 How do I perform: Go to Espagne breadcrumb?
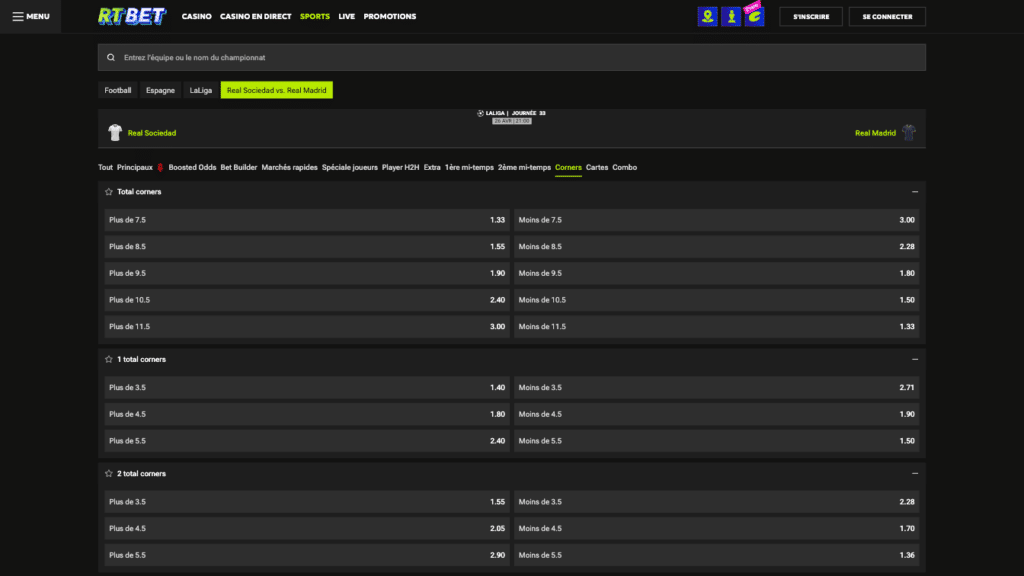click(160, 90)
